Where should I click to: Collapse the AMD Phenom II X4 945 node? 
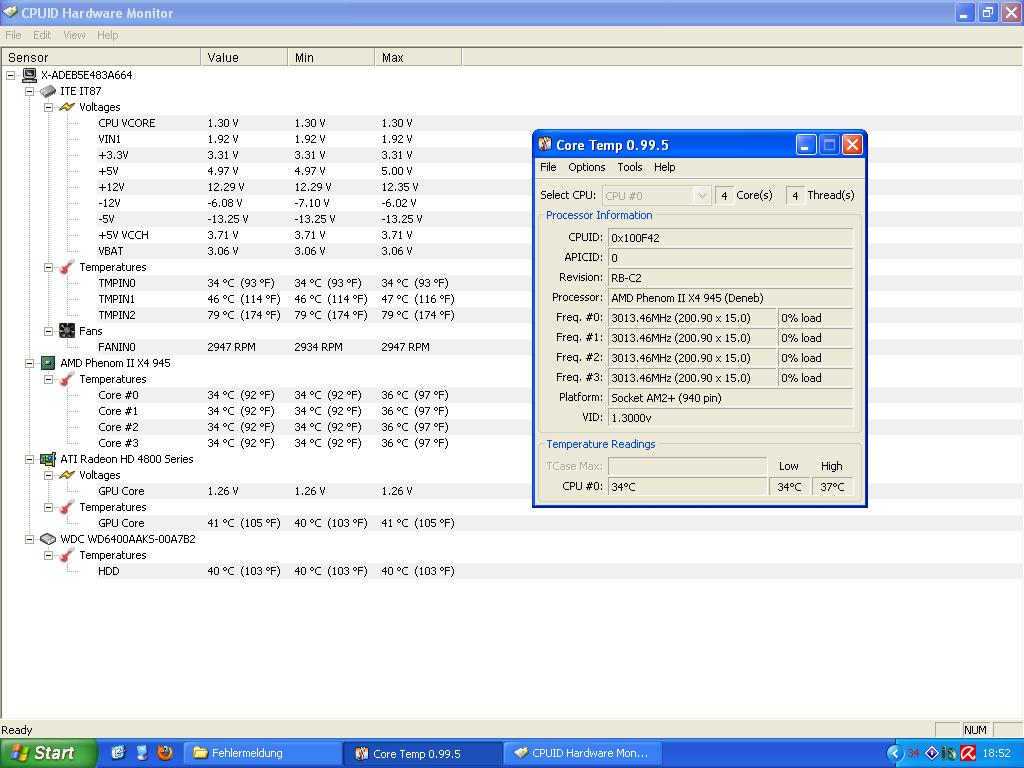coord(29,363)
